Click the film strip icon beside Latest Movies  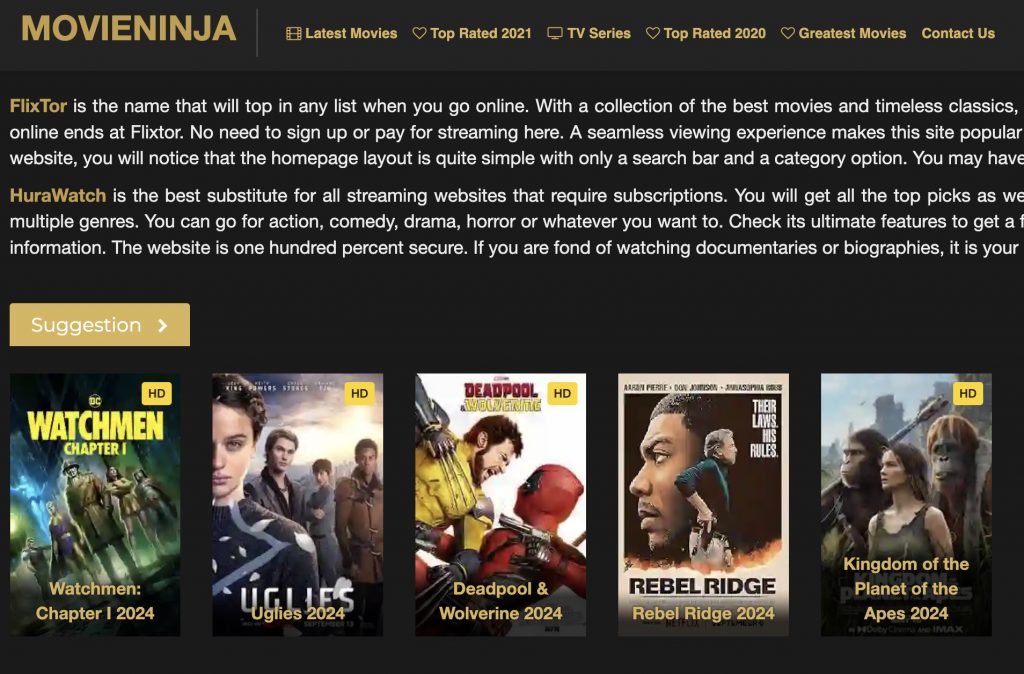point(294,33)
